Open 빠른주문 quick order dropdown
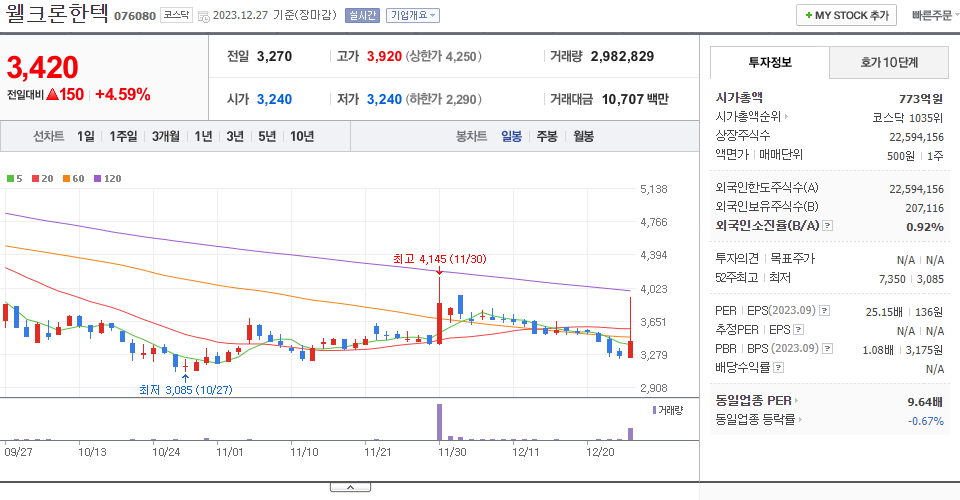960x500 pixels. click(x=935, y=15)
